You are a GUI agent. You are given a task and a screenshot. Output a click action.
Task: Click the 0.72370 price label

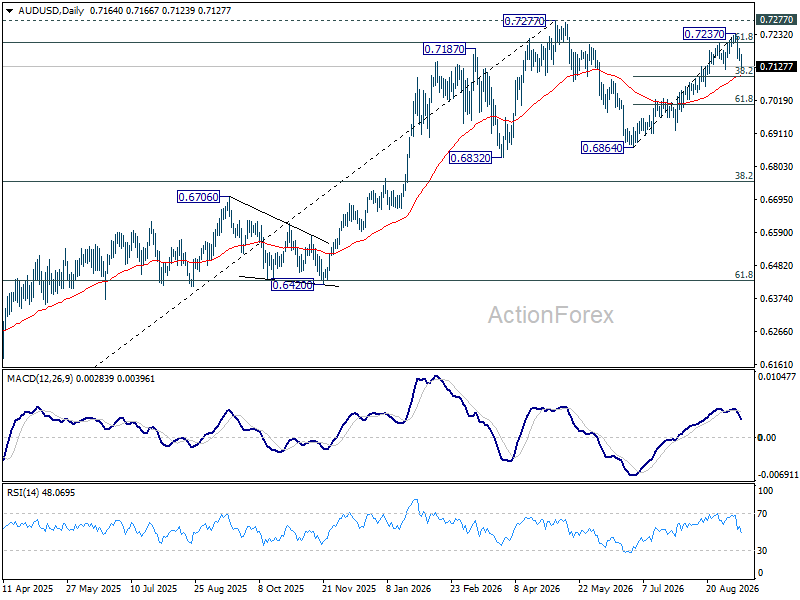(704, 34)
